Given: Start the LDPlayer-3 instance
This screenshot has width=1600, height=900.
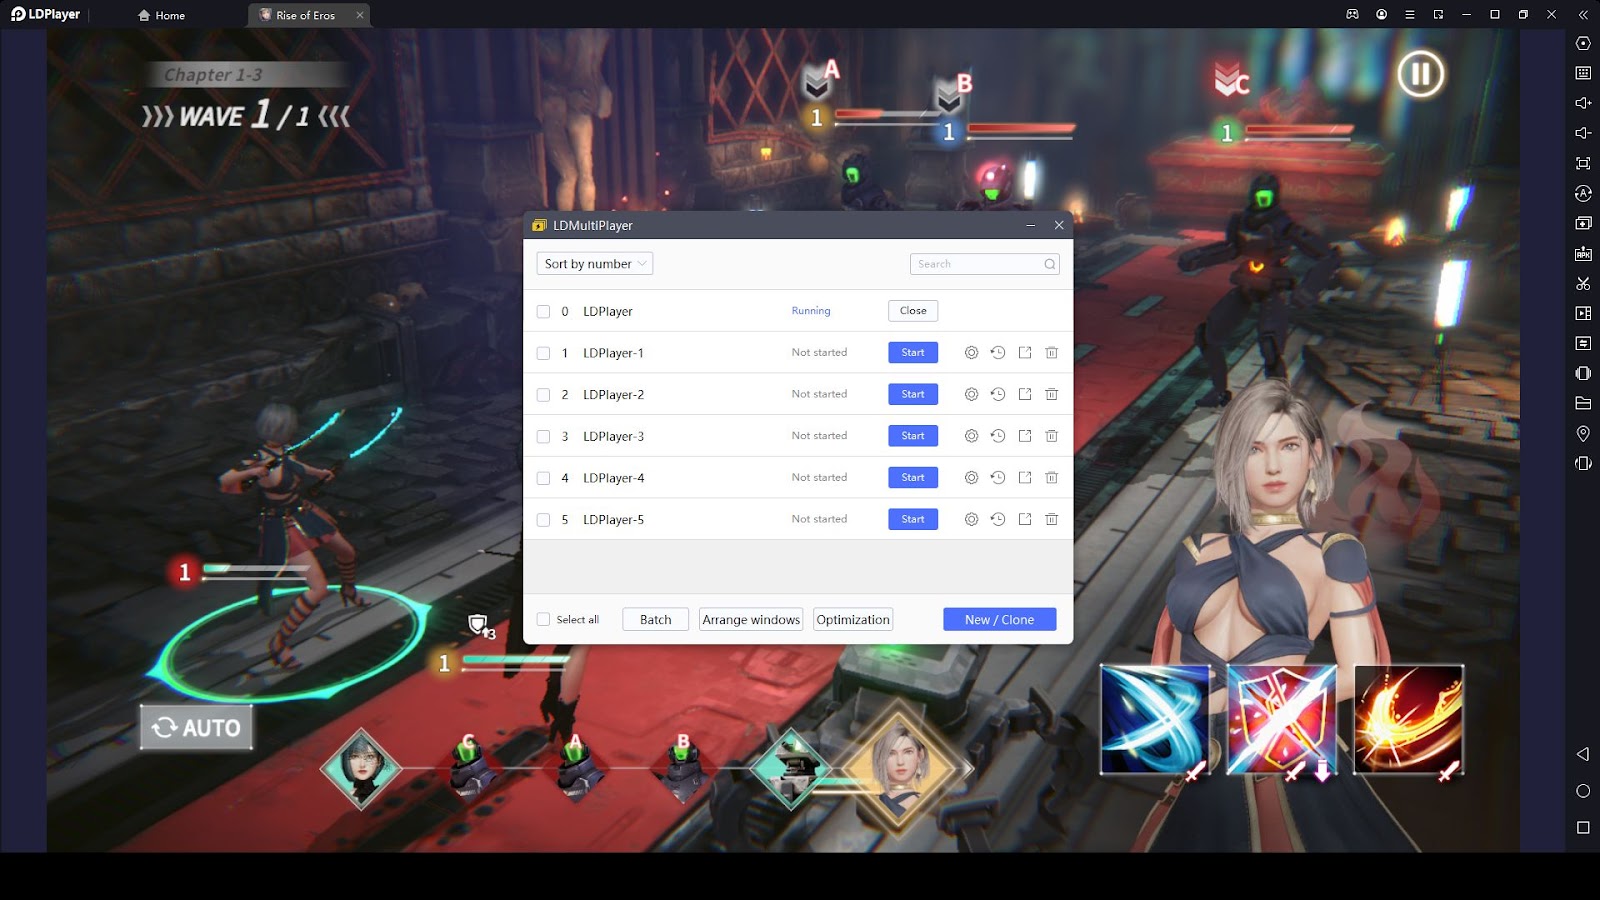Looking at the screenshot, I should pyautogui.click(x=913, y=436).
